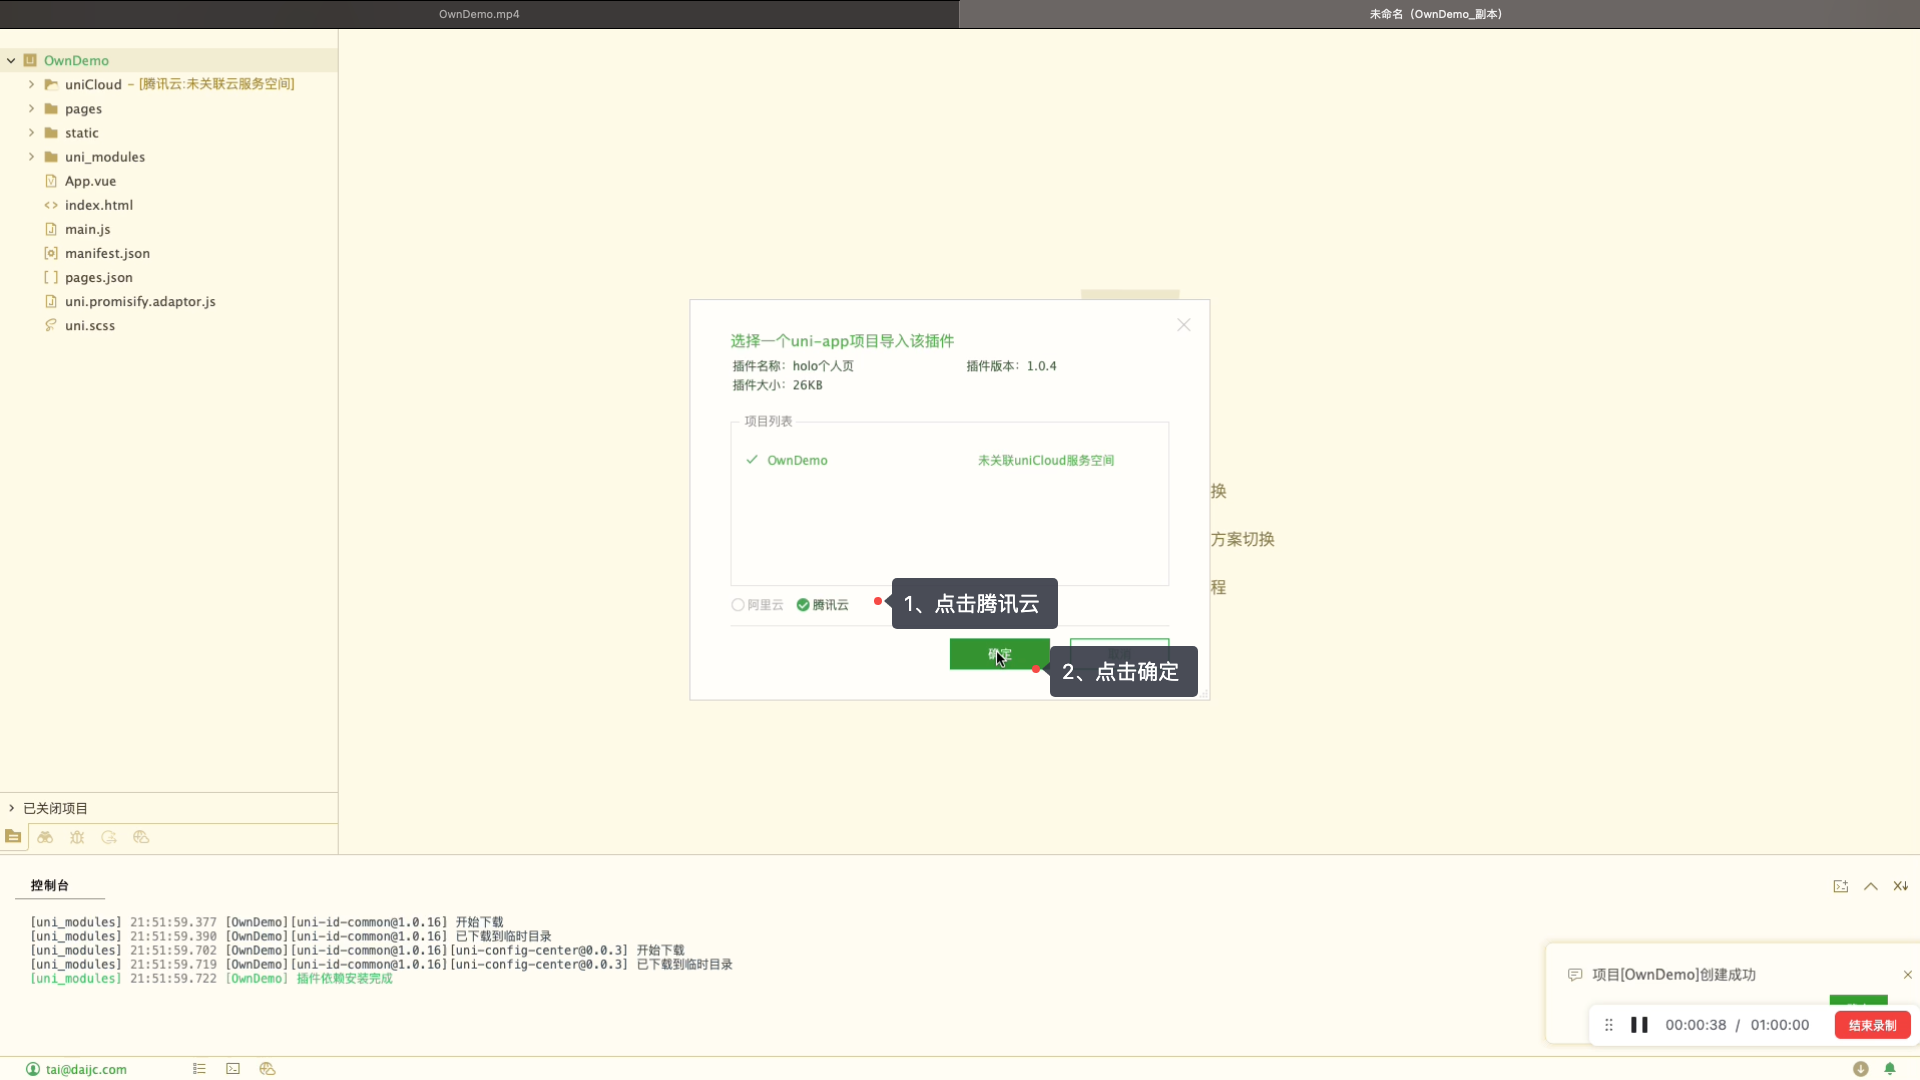The image size is (1920, 1080).
Task: Click the clear console X-arrow icon
Action: tap(1900, 886)
